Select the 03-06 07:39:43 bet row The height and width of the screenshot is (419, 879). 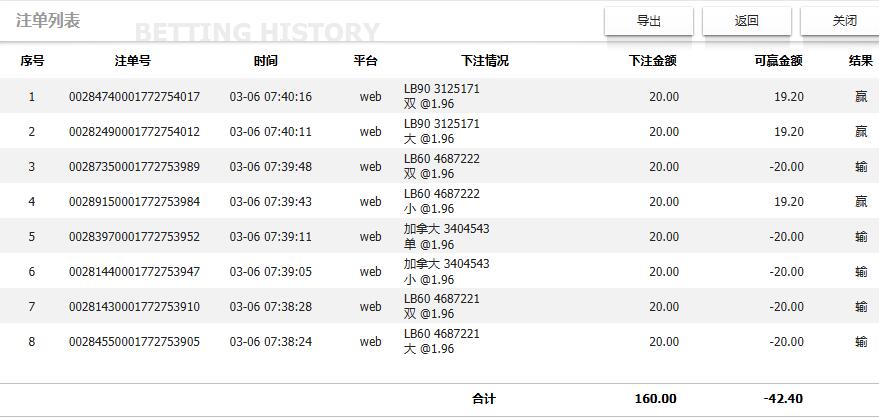coord(270,202)
